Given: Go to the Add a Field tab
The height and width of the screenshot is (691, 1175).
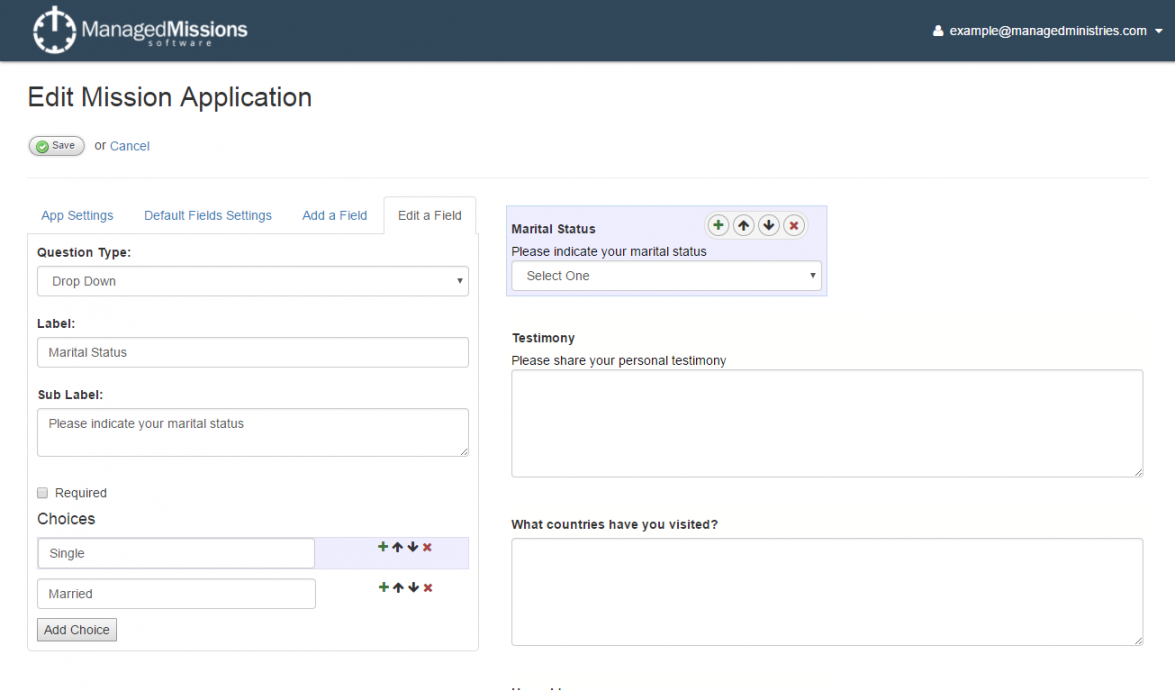Looking at the screenshot, I should pos(334,215).
